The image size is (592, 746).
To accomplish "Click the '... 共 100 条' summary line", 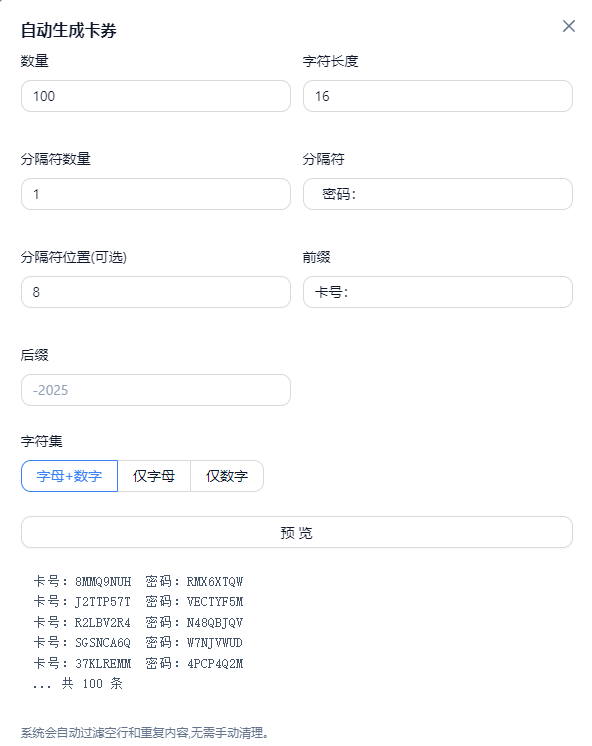I will [78, 684].
